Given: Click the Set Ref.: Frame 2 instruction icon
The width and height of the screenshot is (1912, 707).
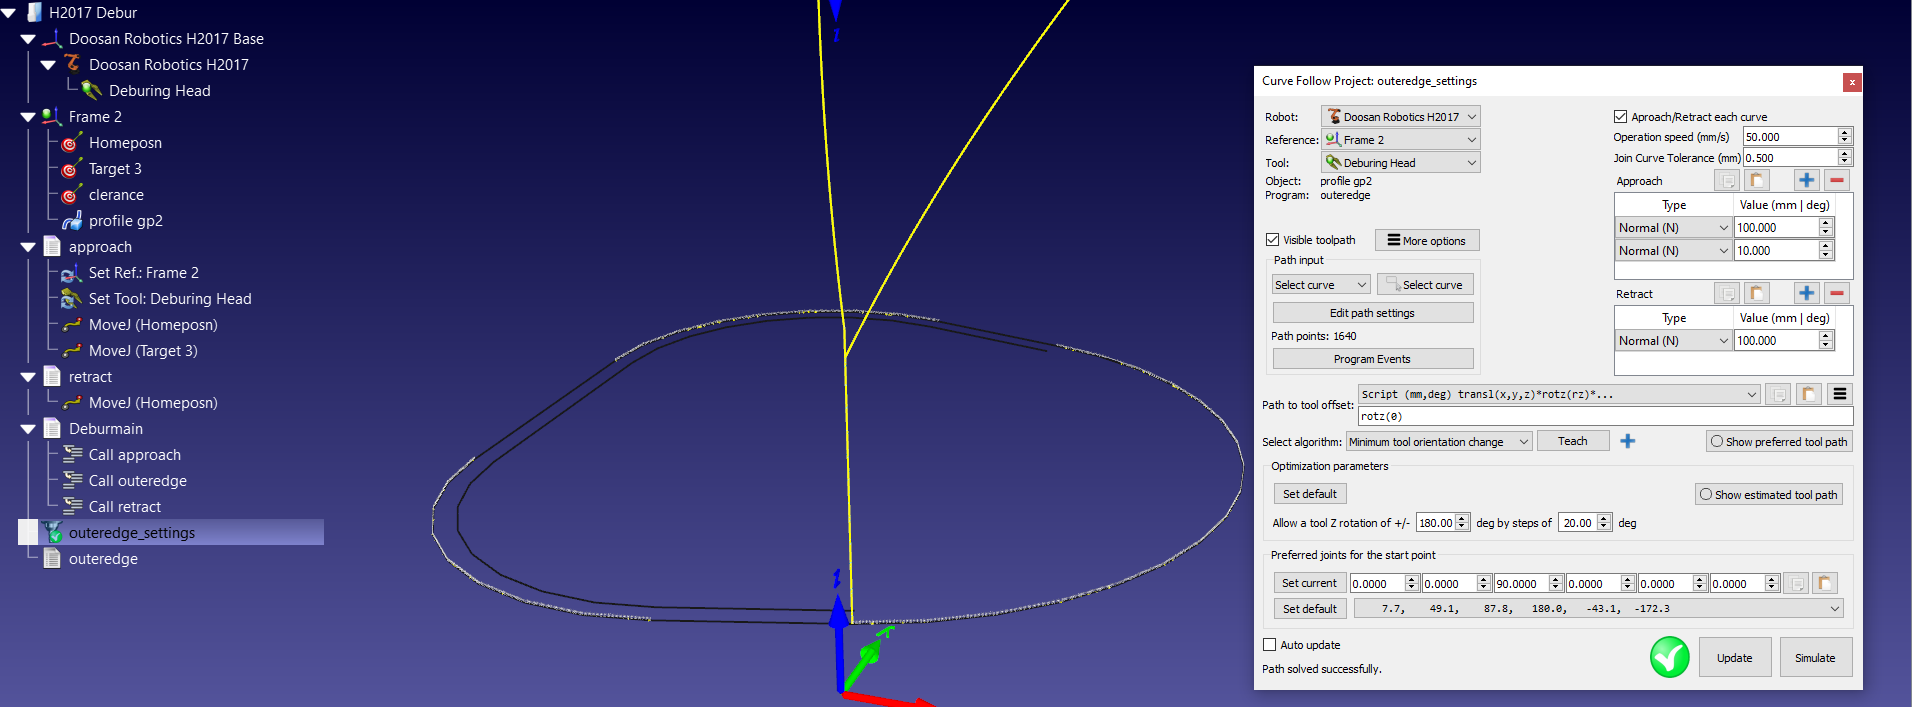Looking at the screenshot, I should [x=71, y=273].
